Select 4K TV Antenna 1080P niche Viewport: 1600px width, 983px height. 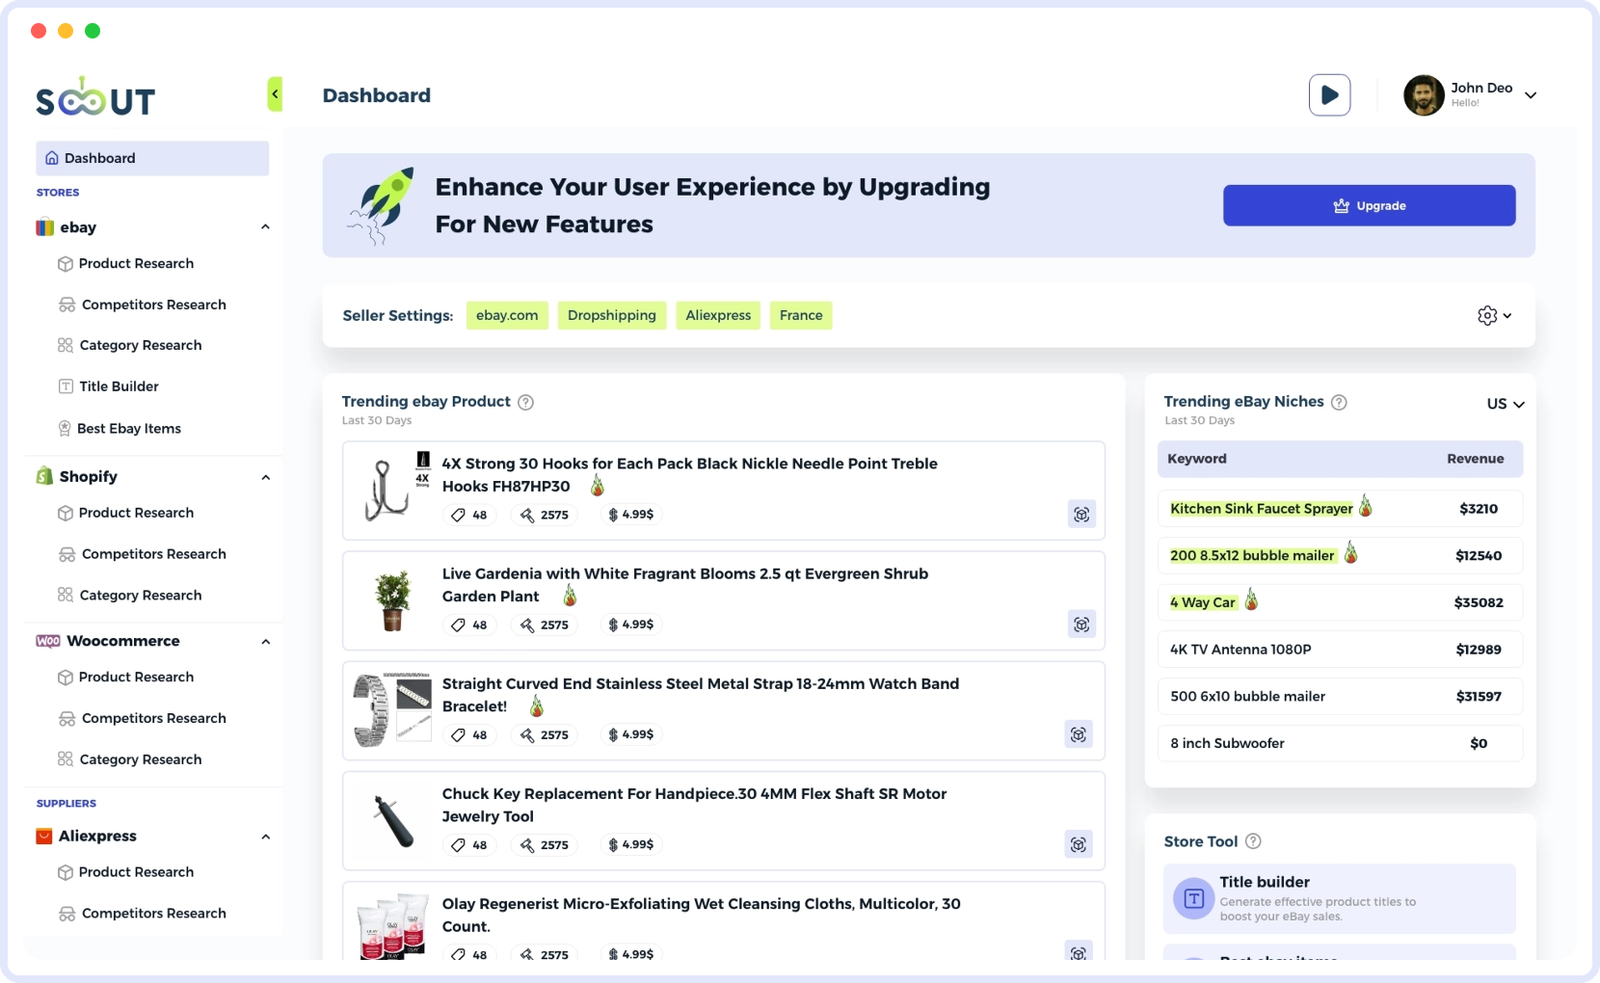[x=1340, y=649]
